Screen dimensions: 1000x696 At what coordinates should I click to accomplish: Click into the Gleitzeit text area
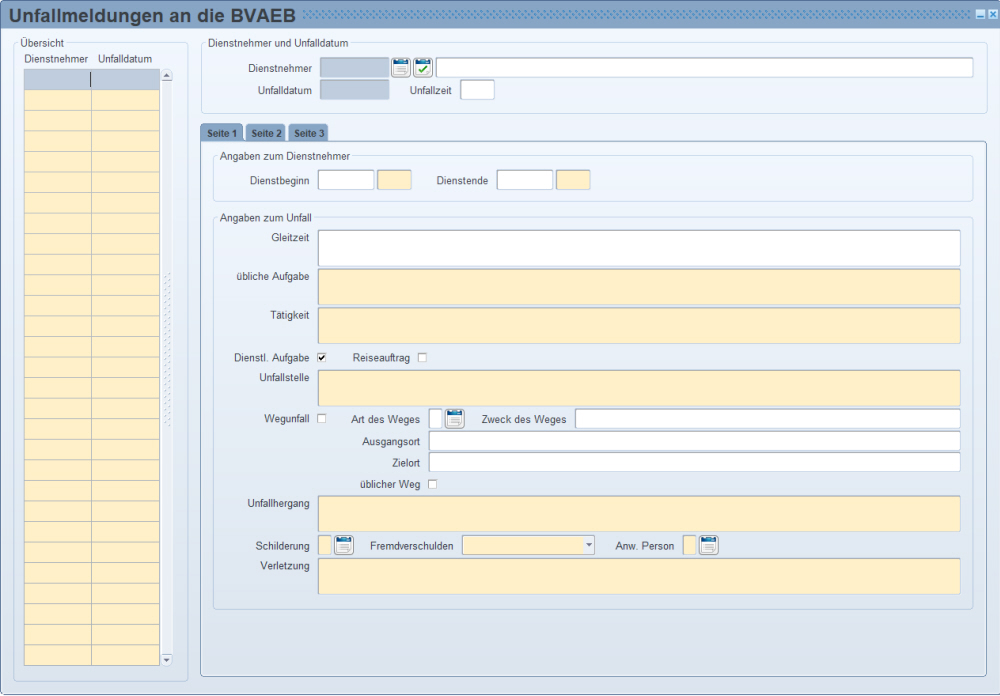coord(639,248)
